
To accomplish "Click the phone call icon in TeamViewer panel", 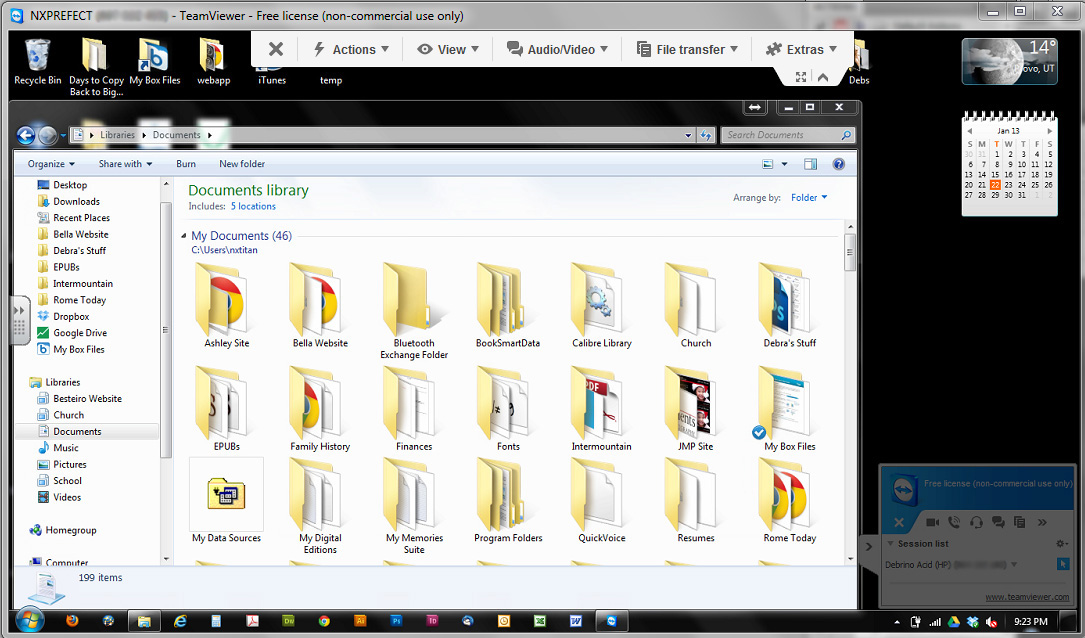I will pyautogui.click(x=954, y=522).
